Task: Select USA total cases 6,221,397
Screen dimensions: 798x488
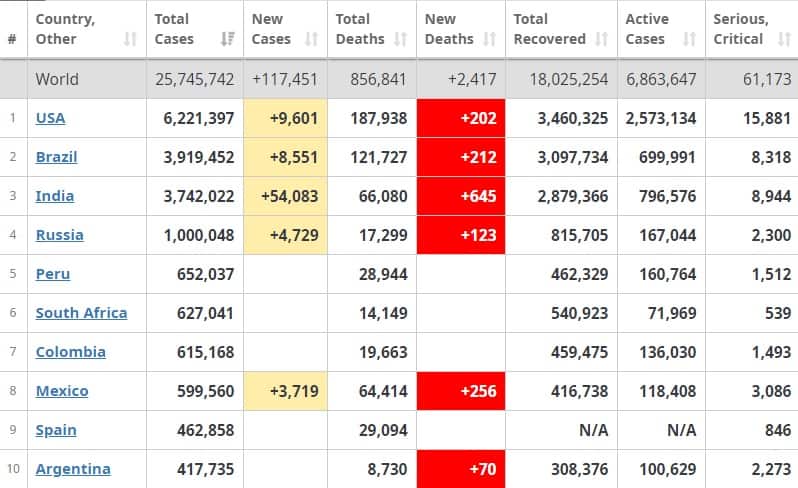Action: pos(199,118)
